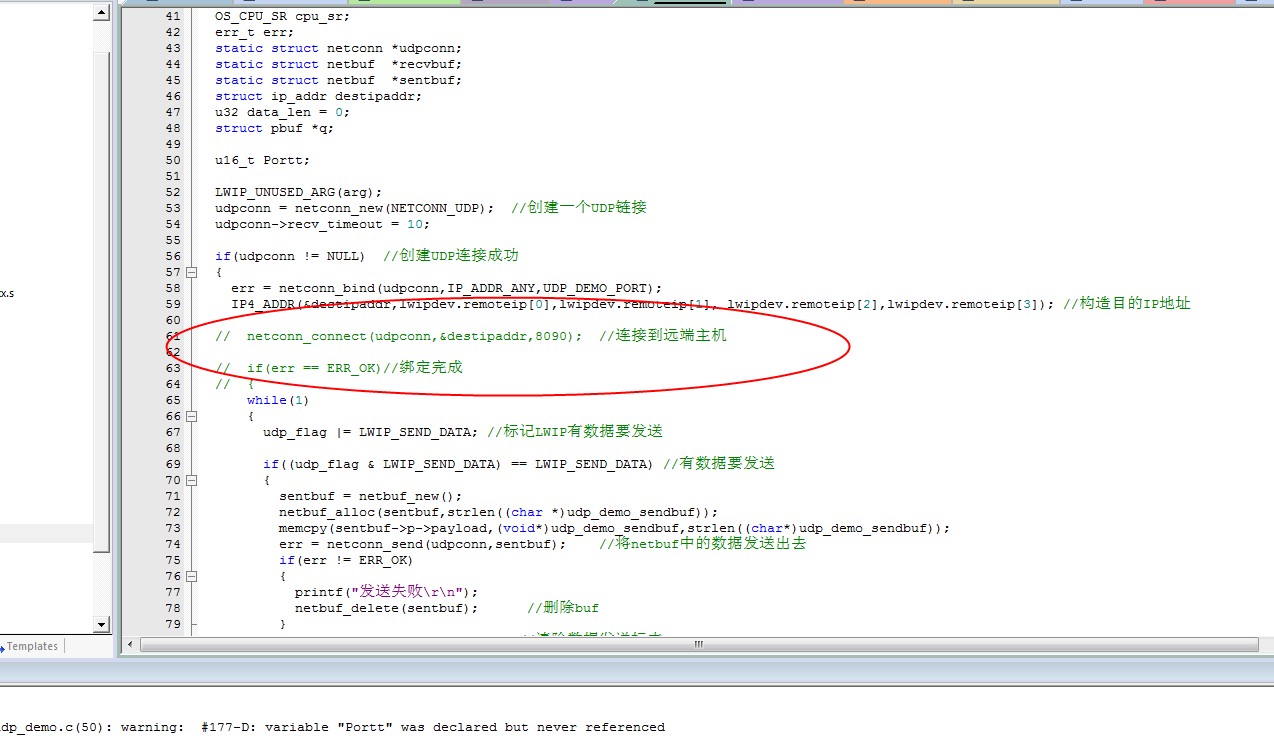Open the Portt warning in build output
Screen dimensions: 1274x745
(332, 727)
